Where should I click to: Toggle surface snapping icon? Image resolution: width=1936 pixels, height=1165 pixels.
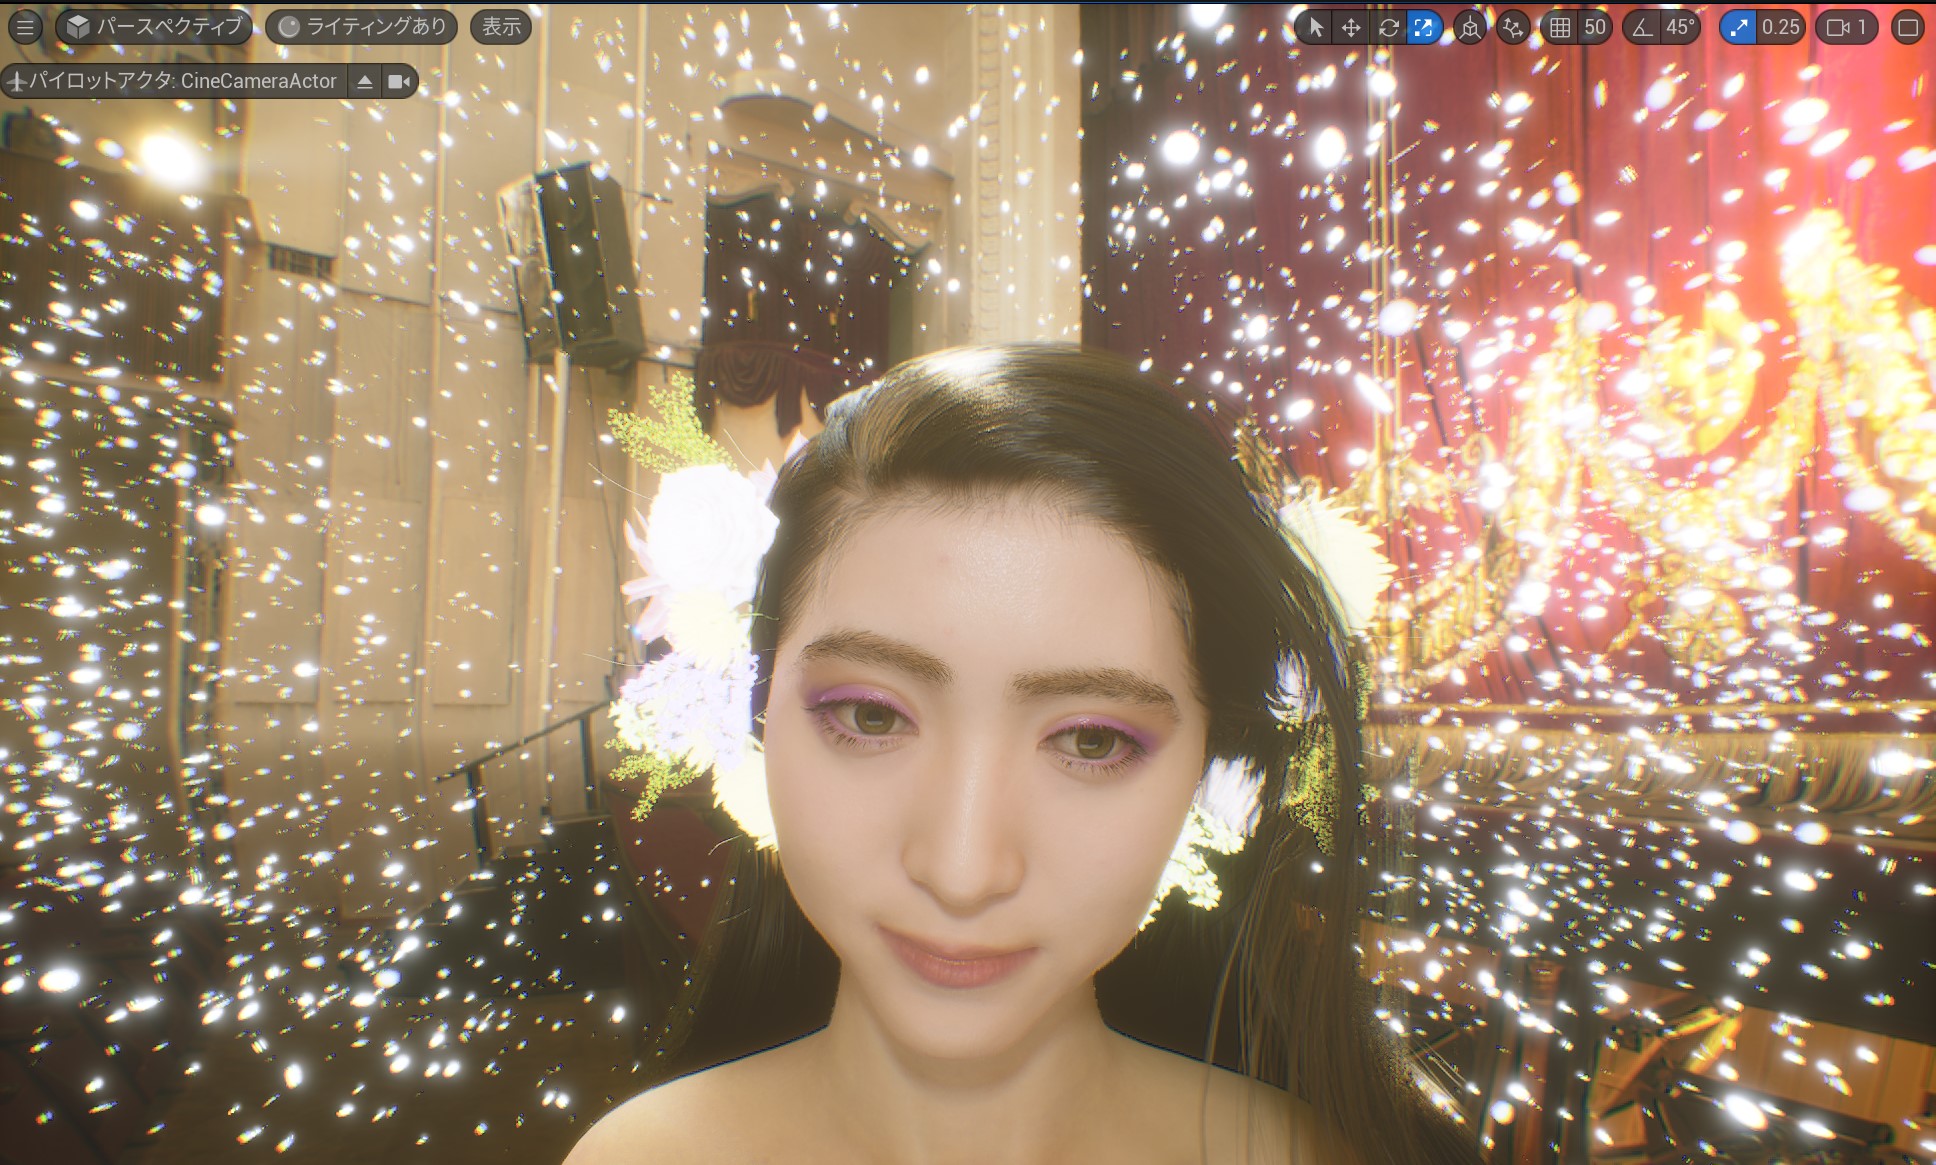[x=1513, y=27]
